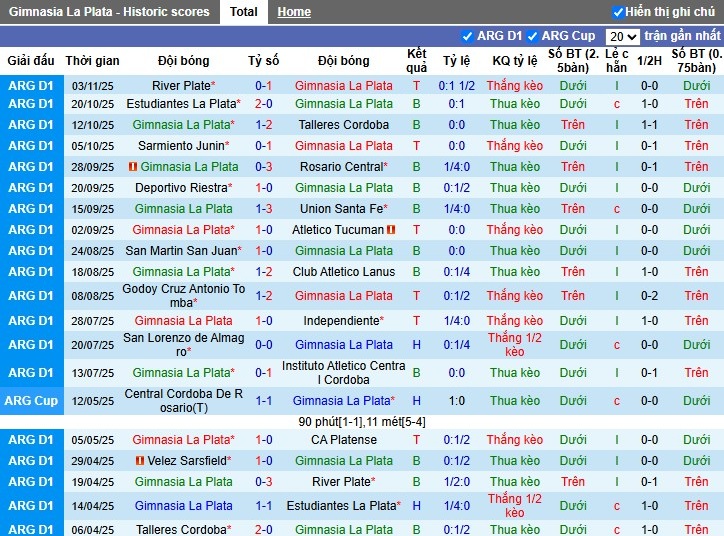
Task: Click the 0-3 score on 28/09/25
Action: [x=264, y=167]
